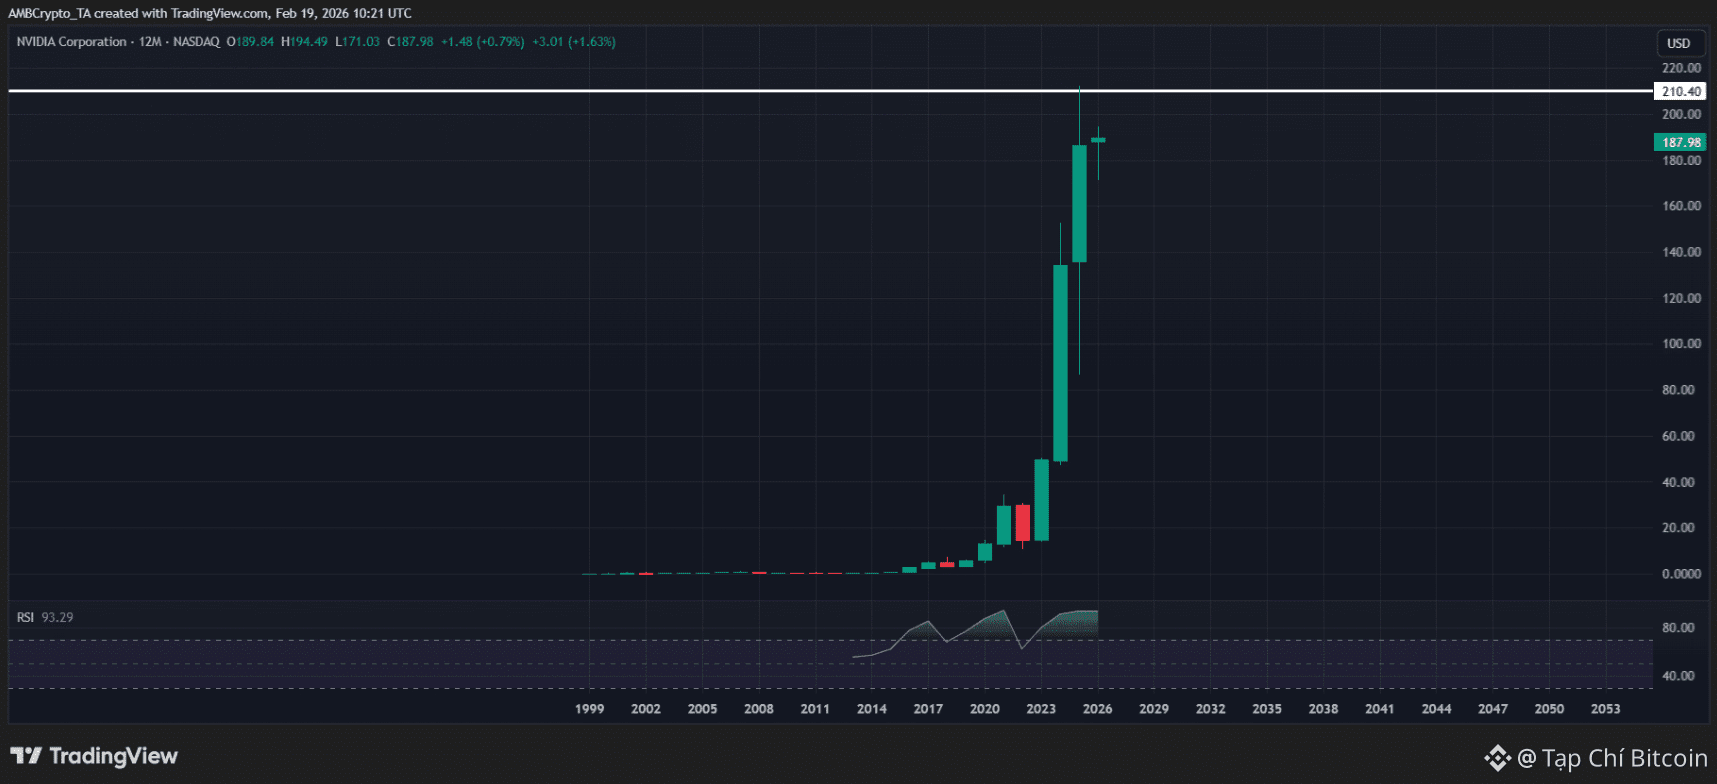Click the 200.00 price scale label

coord(1681,114)
